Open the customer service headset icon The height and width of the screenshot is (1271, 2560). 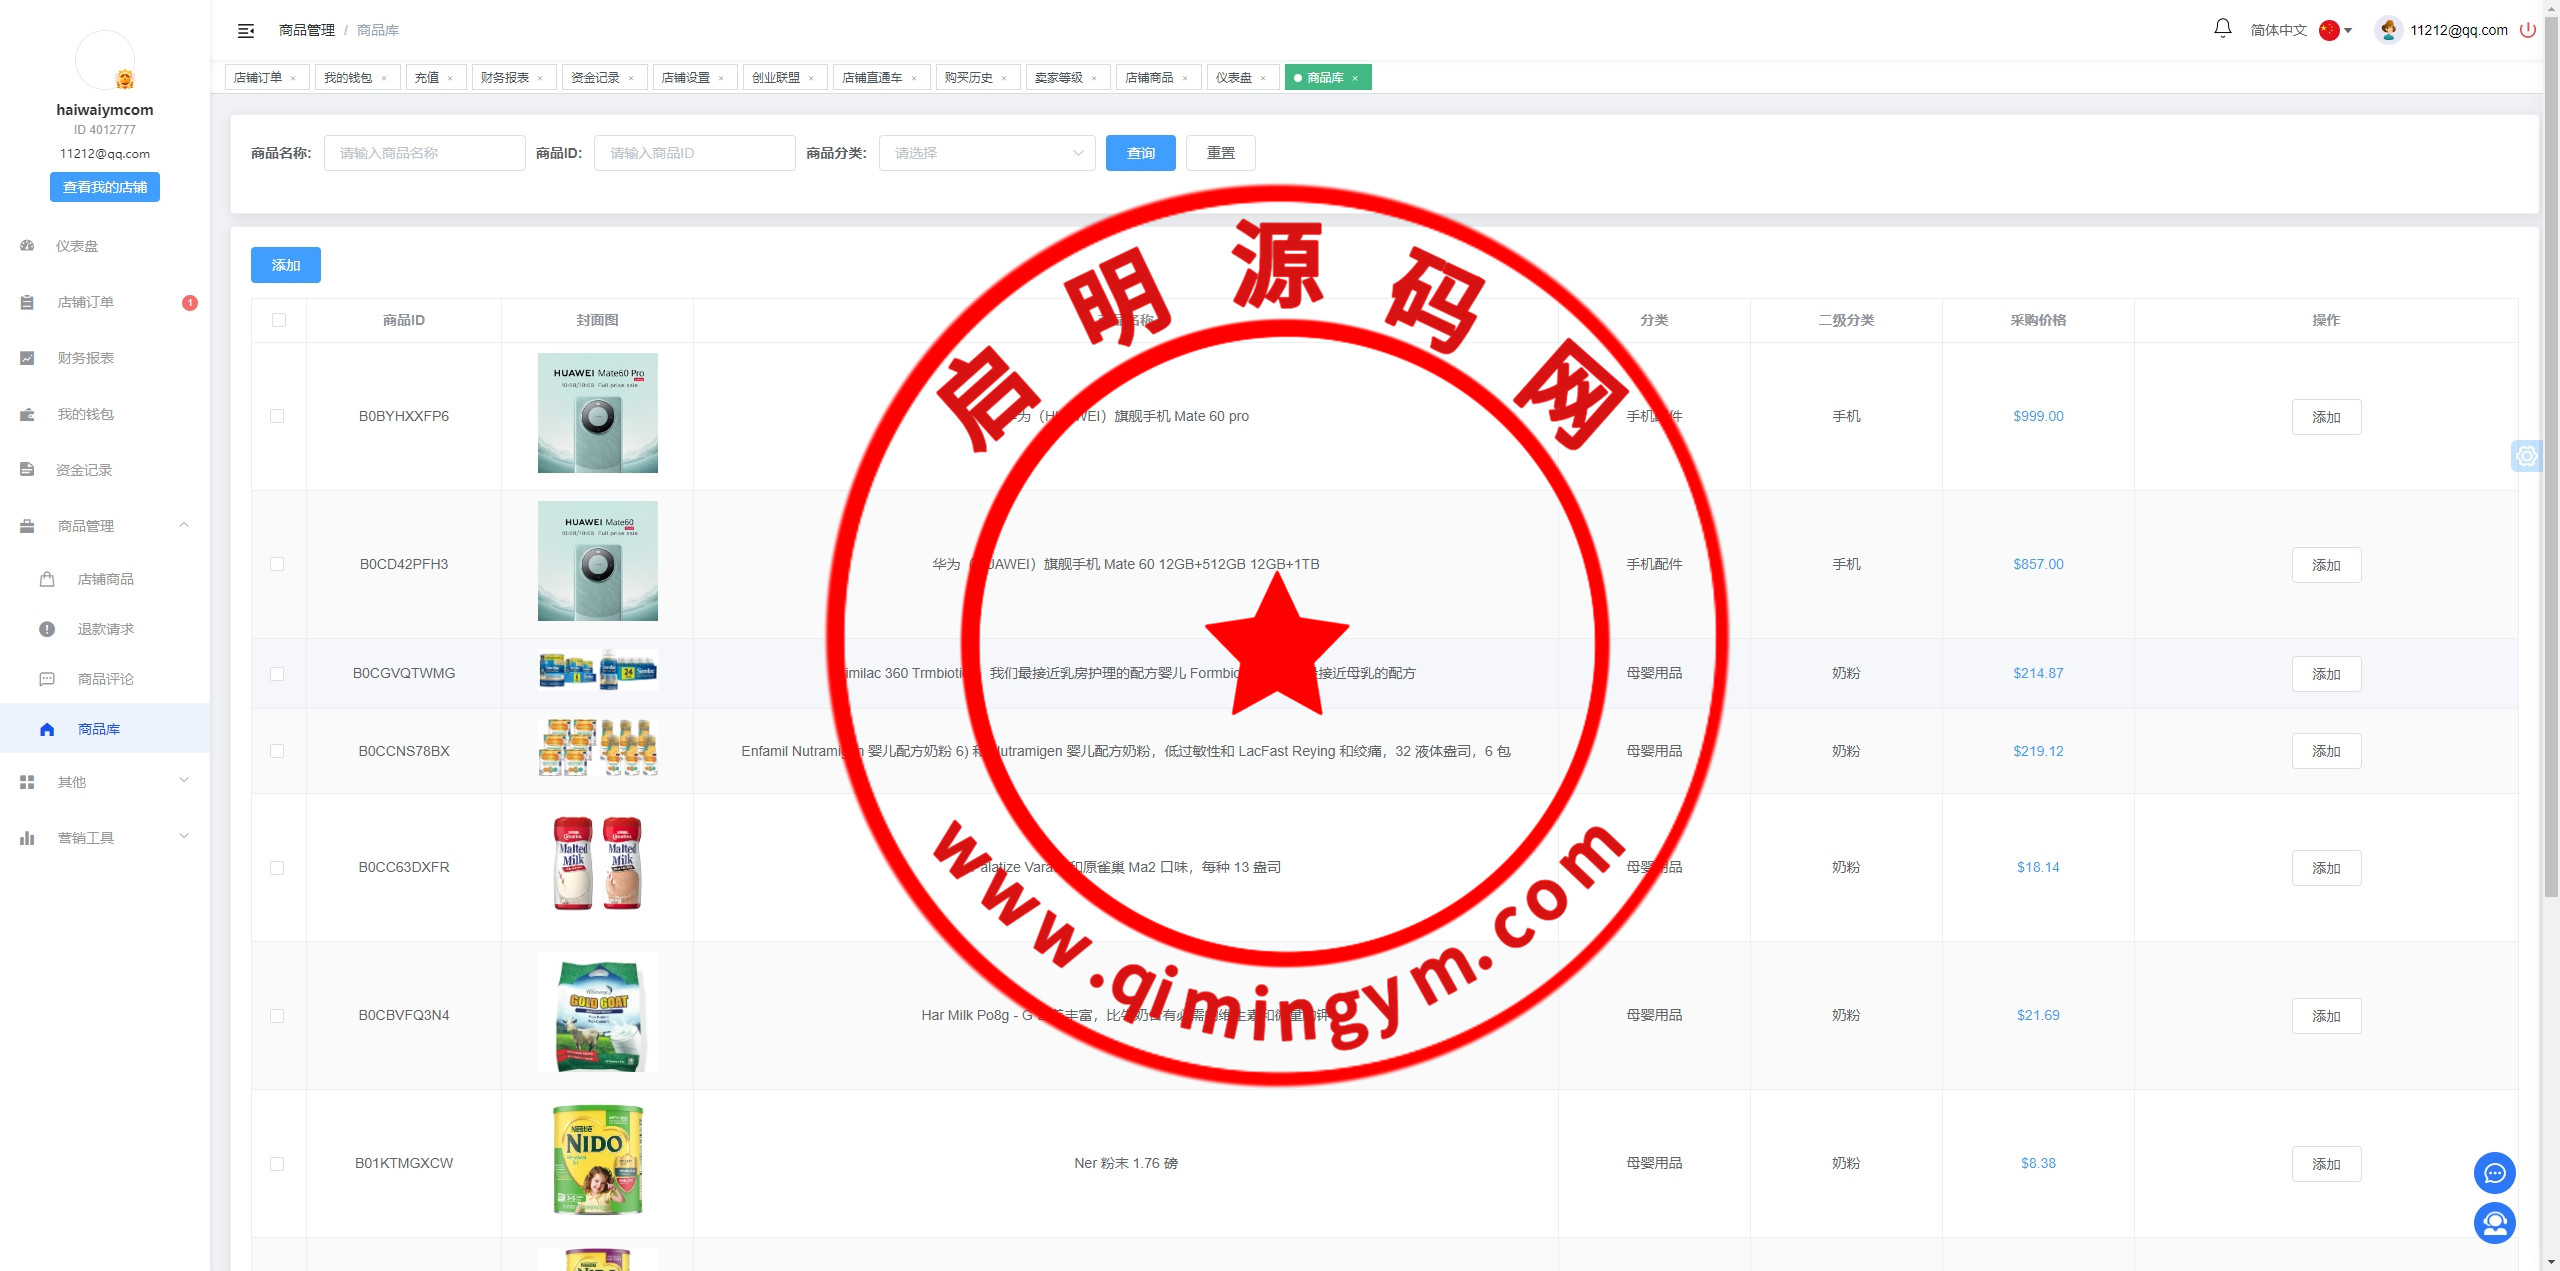2494,1223
